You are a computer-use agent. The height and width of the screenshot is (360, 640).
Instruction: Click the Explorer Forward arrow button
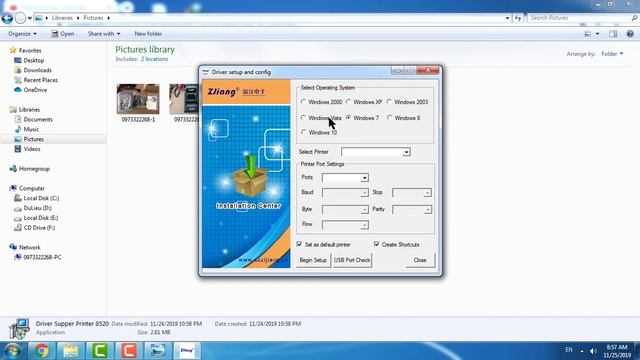point(20,18)
